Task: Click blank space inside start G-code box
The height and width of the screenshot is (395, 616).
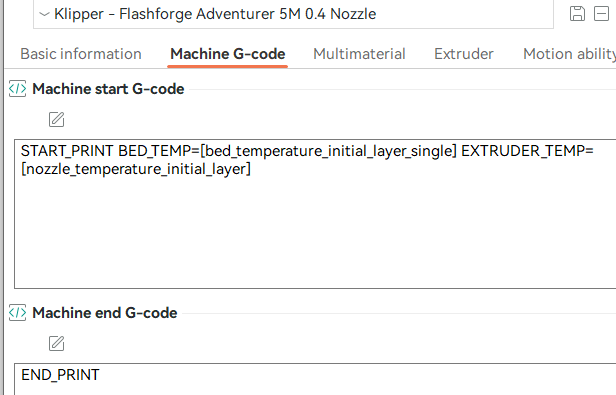Action: (x=314, y=236)
